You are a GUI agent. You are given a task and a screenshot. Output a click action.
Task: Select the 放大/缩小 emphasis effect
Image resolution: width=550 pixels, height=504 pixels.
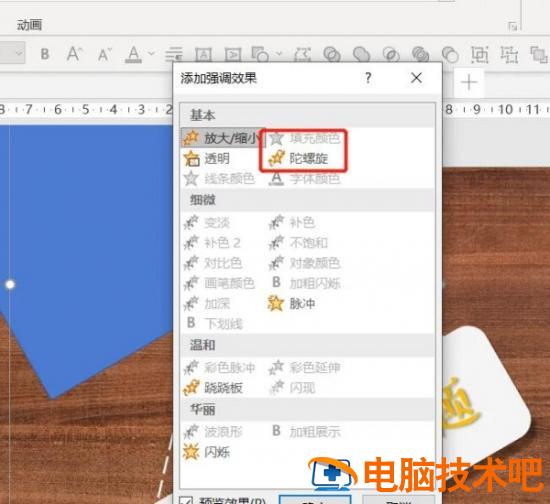point(223,138)
